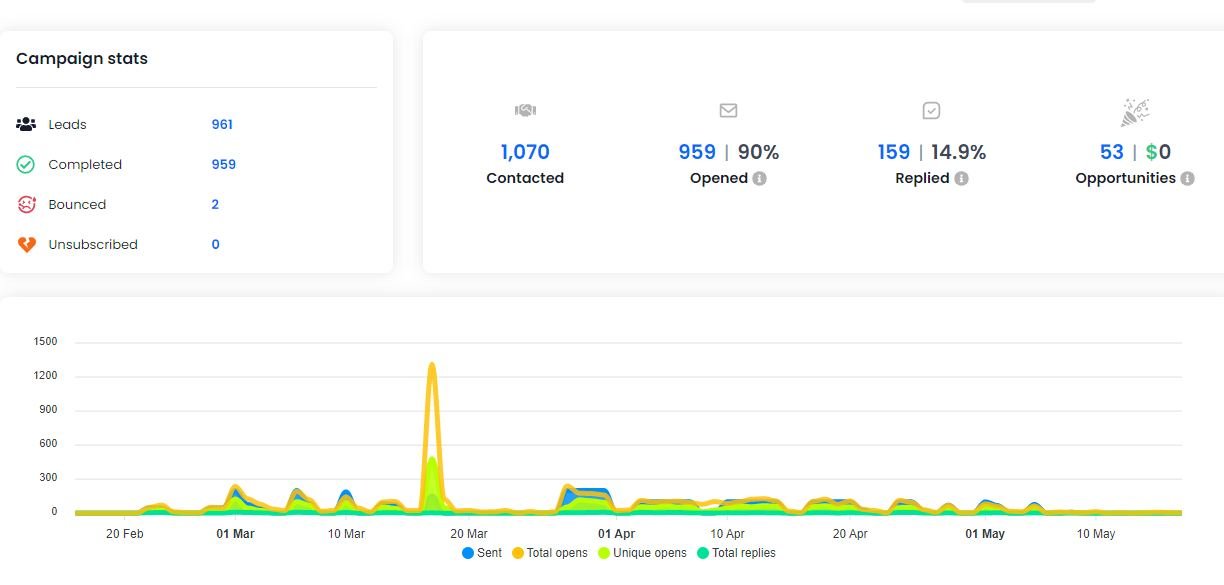Click the party popper Opportunities icon

coord(1134,112)
